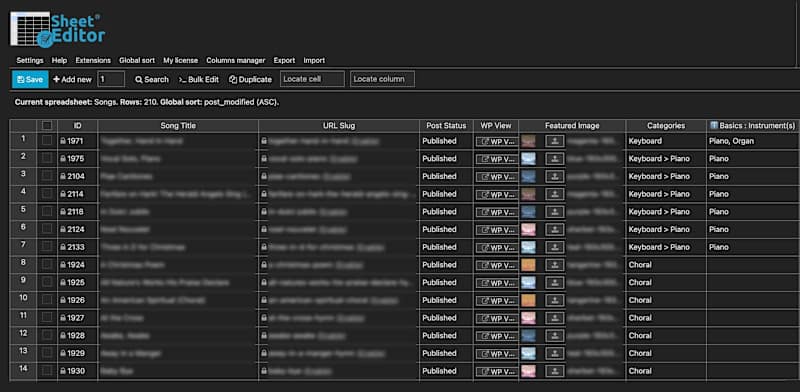Open the Bulk Edit tool
800x392 pixels.
tap(198, 80)
